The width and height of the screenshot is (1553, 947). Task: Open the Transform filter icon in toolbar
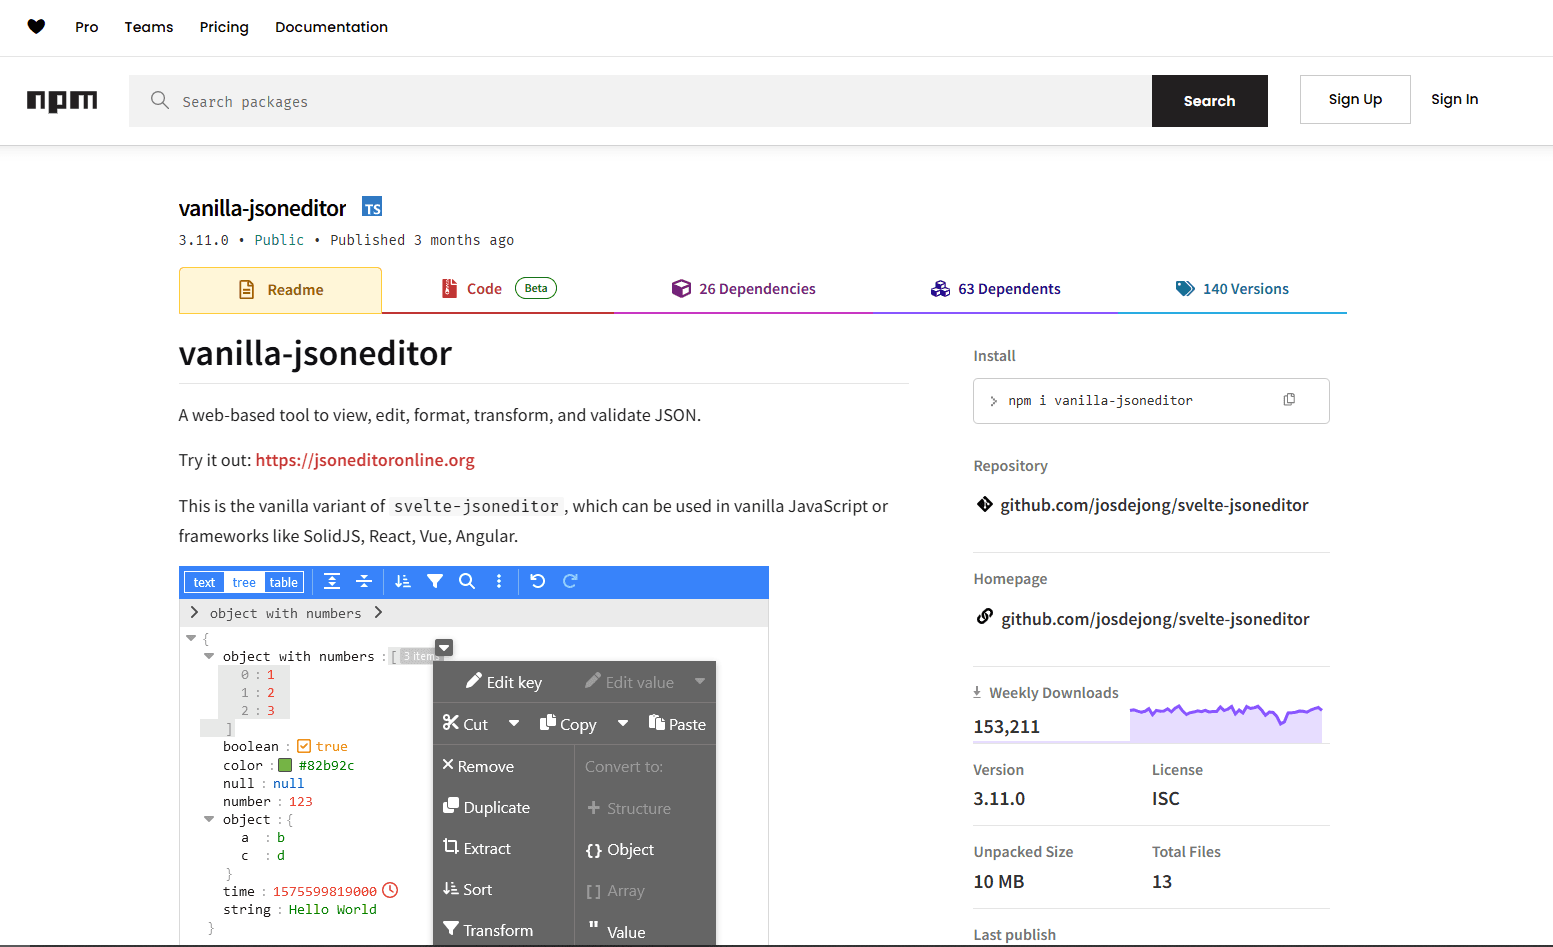coord(435,581)
